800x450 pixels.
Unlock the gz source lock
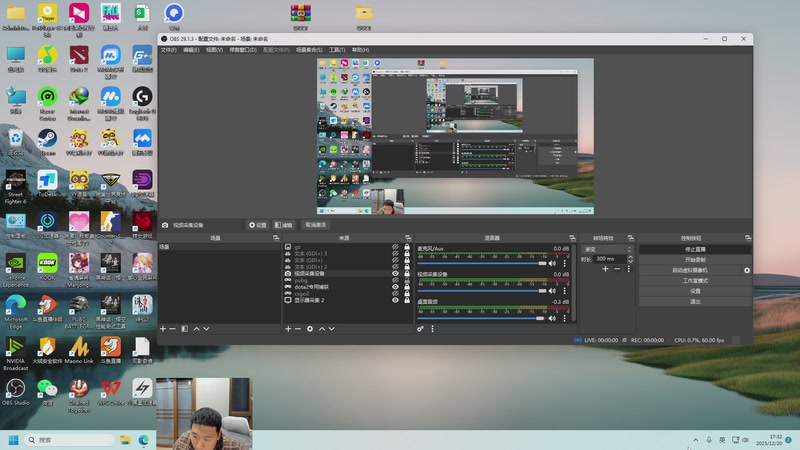coord(407,247)
